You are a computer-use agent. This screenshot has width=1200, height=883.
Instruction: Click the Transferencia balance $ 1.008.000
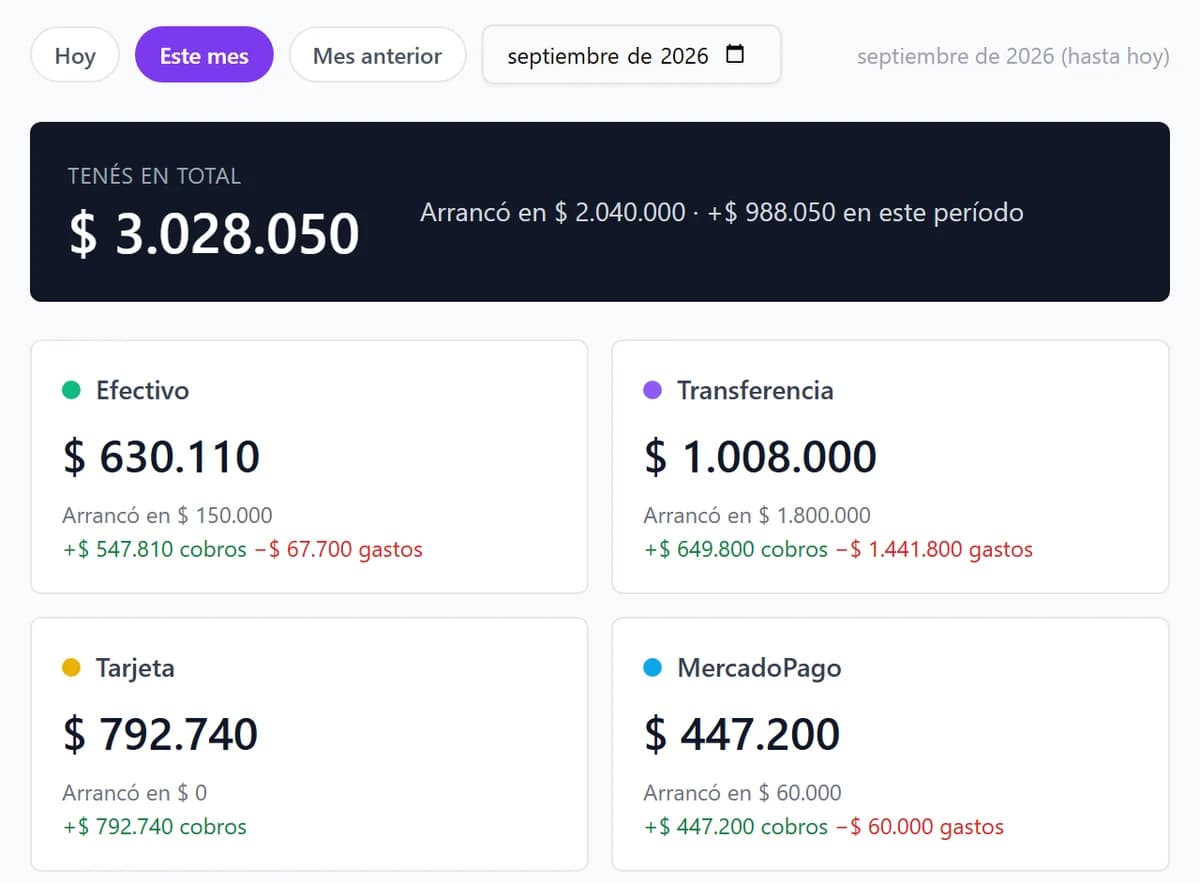(x=760, y=457)
